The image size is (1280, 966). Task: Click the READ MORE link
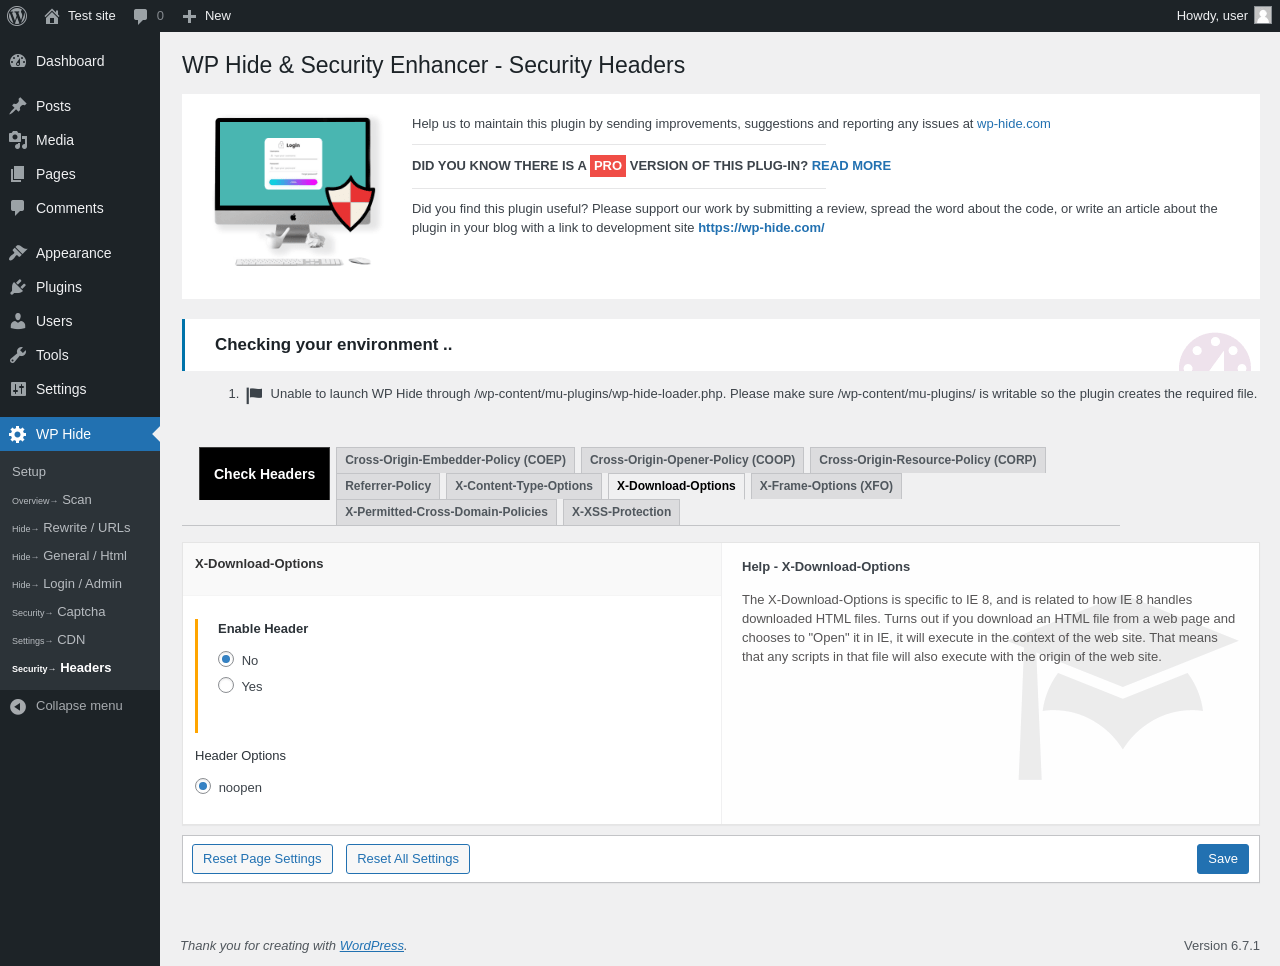point(851,166)
